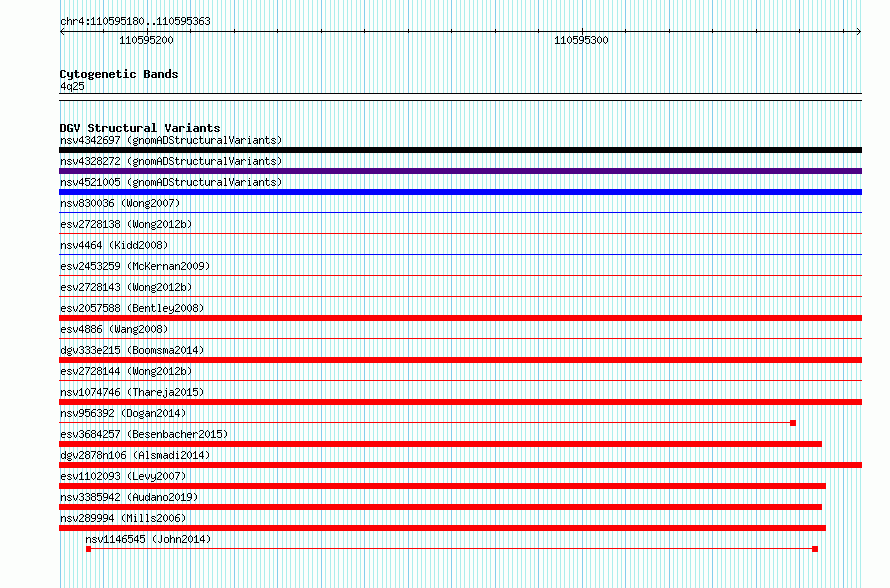Click the 110595300 ruler position label
This screenshot has width=890, height=588.
pos(581,40)
